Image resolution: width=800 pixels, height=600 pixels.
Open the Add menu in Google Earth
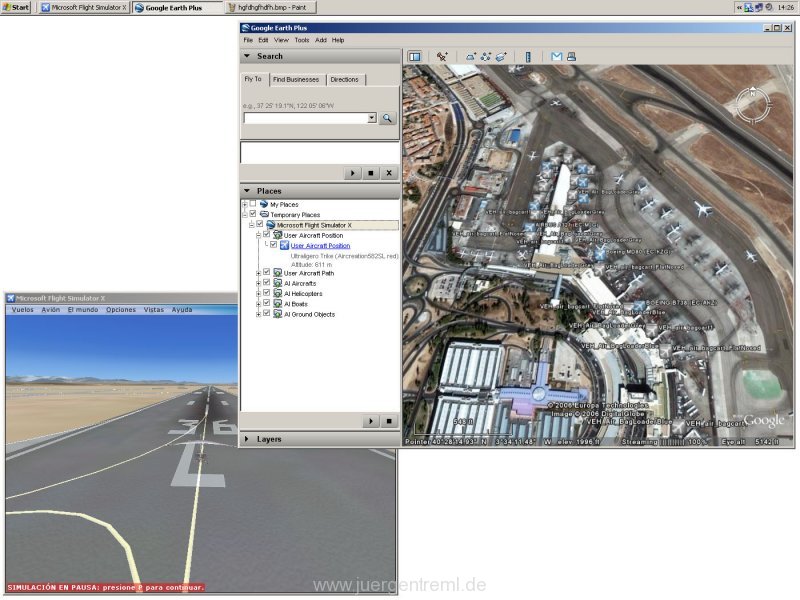(x=320, y=40)
